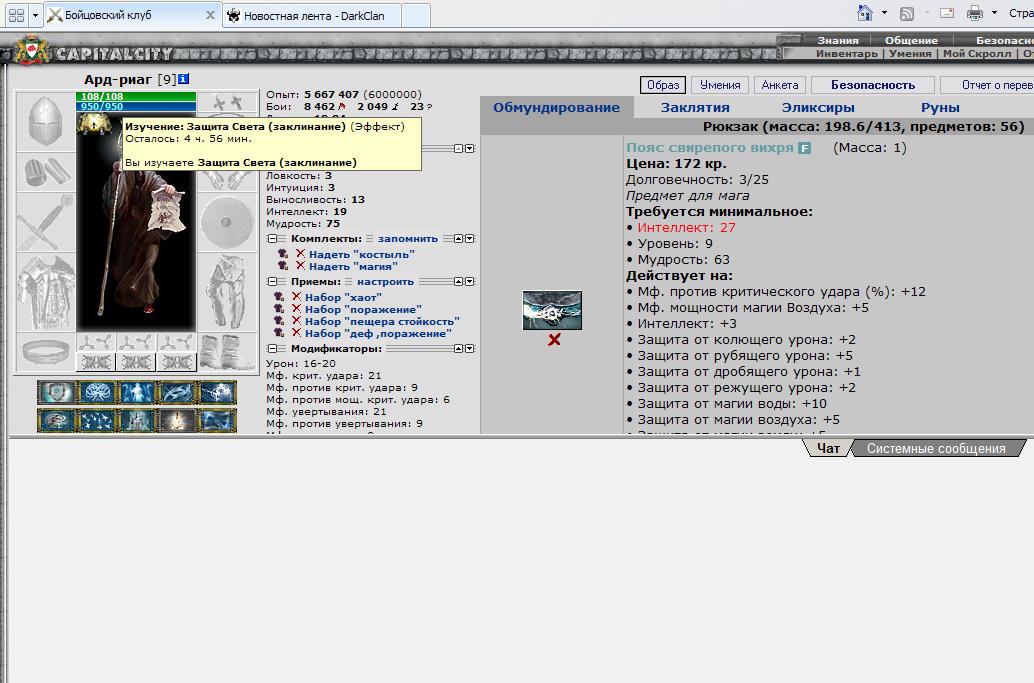Viewport: 1034px width, 683px height.
Task: Open the home button dropdown arrow
Action: [x=884, y=13]
